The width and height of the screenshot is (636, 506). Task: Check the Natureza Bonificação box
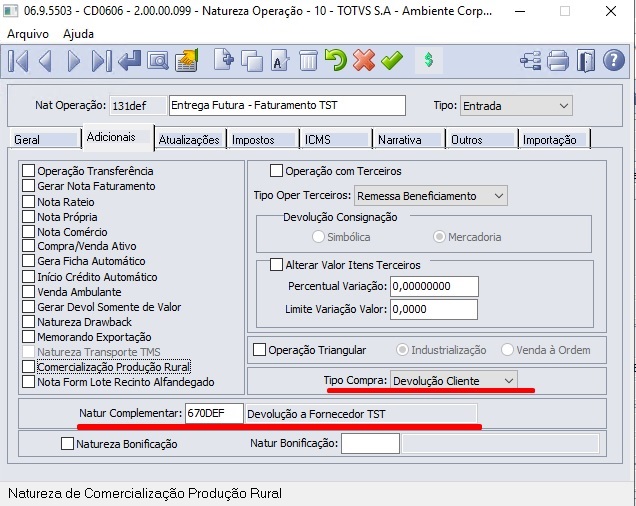pos(67,444)
